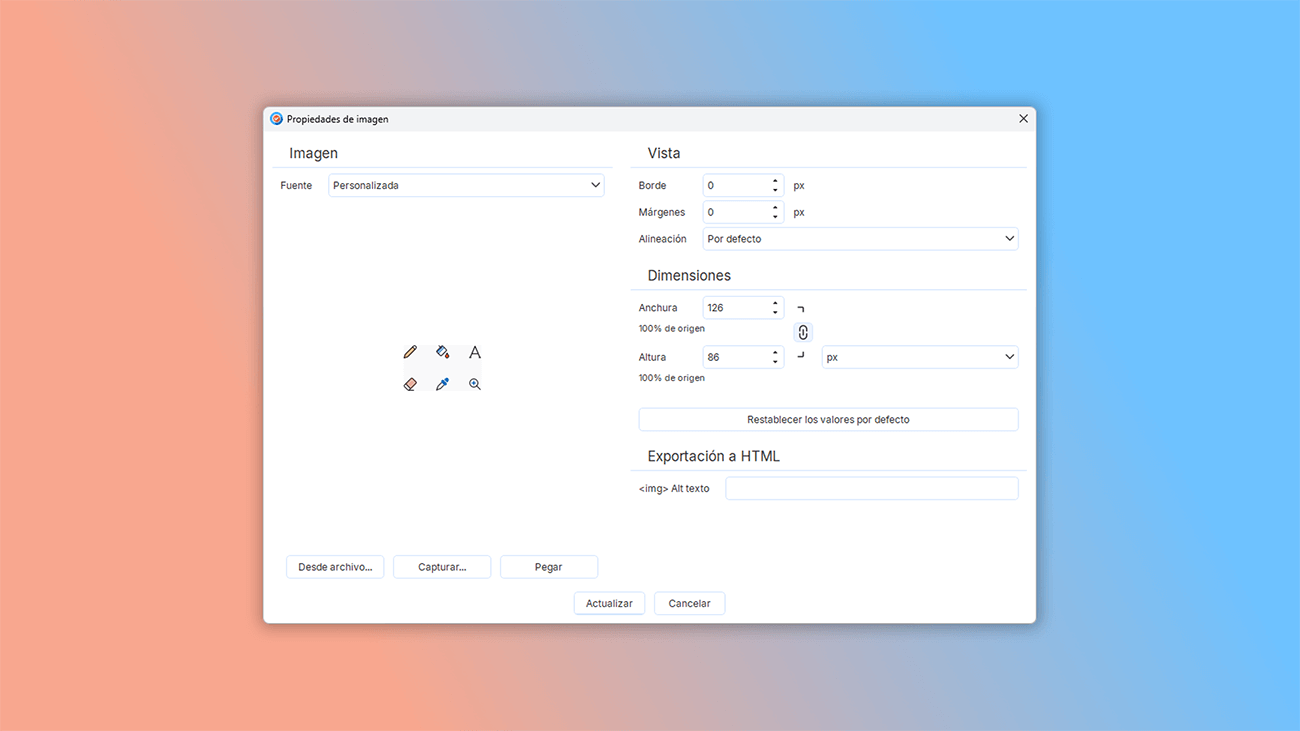Decrease the Márgenes value with down arrow
Image resolution: width=1300 pixels, height=731 pixels.
pos(775,217)
